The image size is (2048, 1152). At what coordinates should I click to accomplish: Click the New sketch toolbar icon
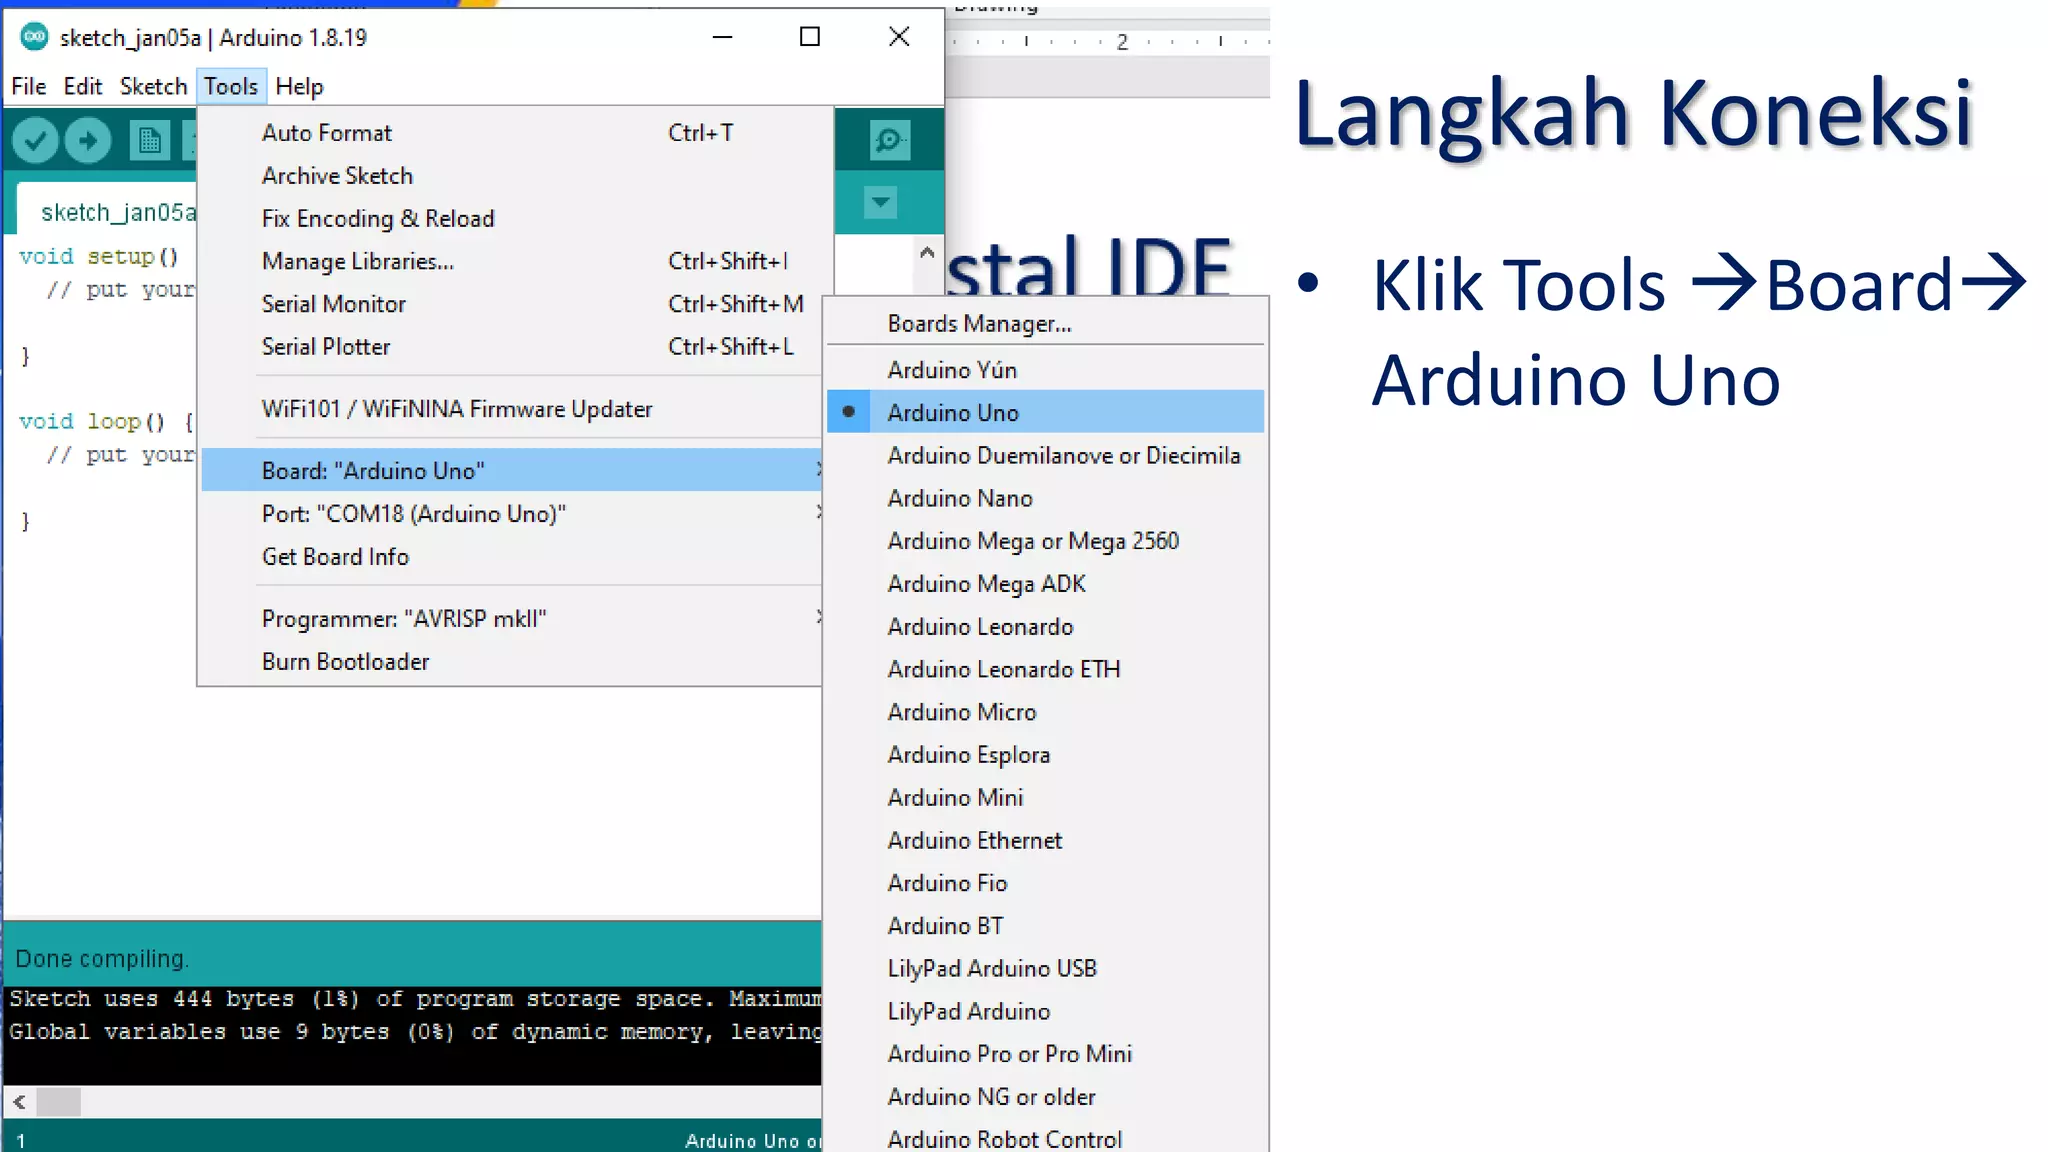click(150, 140)
